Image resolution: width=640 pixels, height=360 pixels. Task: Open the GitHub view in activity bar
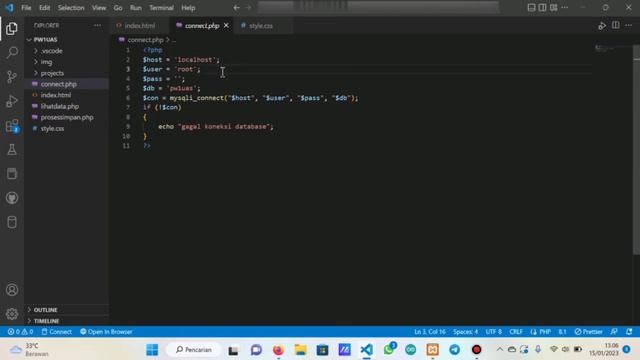coord(12,198)
